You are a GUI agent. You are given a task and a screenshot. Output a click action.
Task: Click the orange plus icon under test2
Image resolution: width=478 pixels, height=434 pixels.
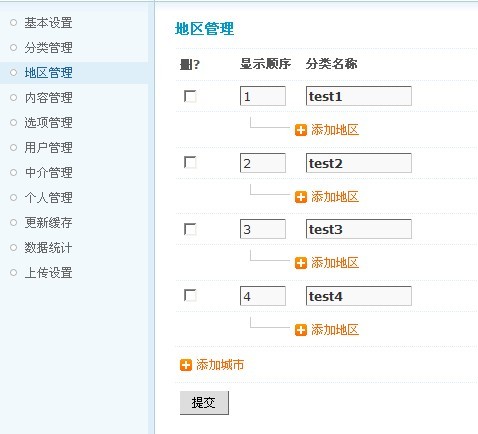click(301, 197)
